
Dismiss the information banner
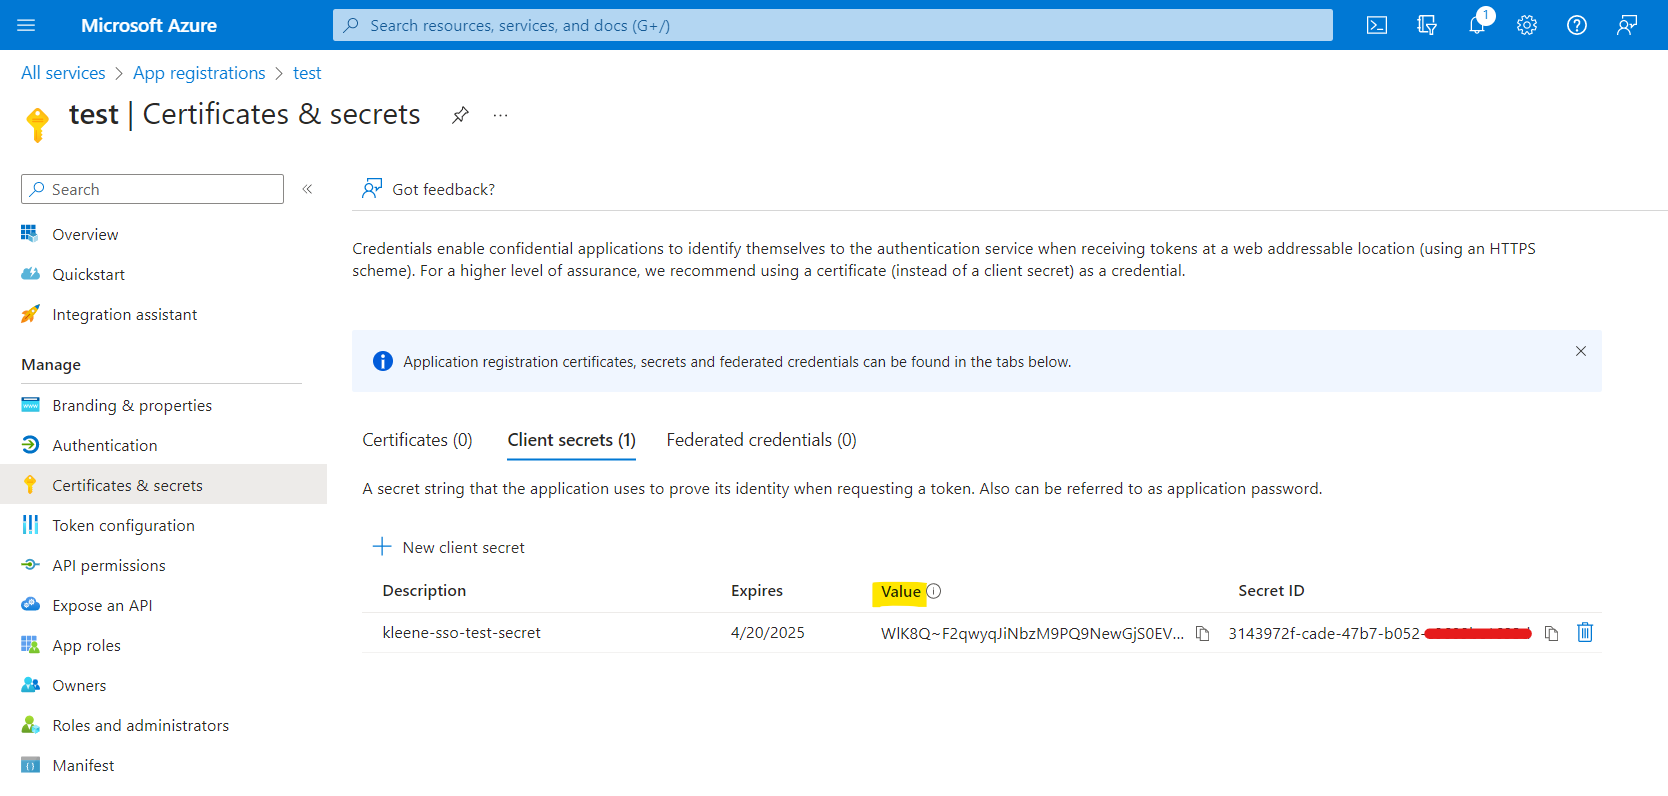point(1581,351)
